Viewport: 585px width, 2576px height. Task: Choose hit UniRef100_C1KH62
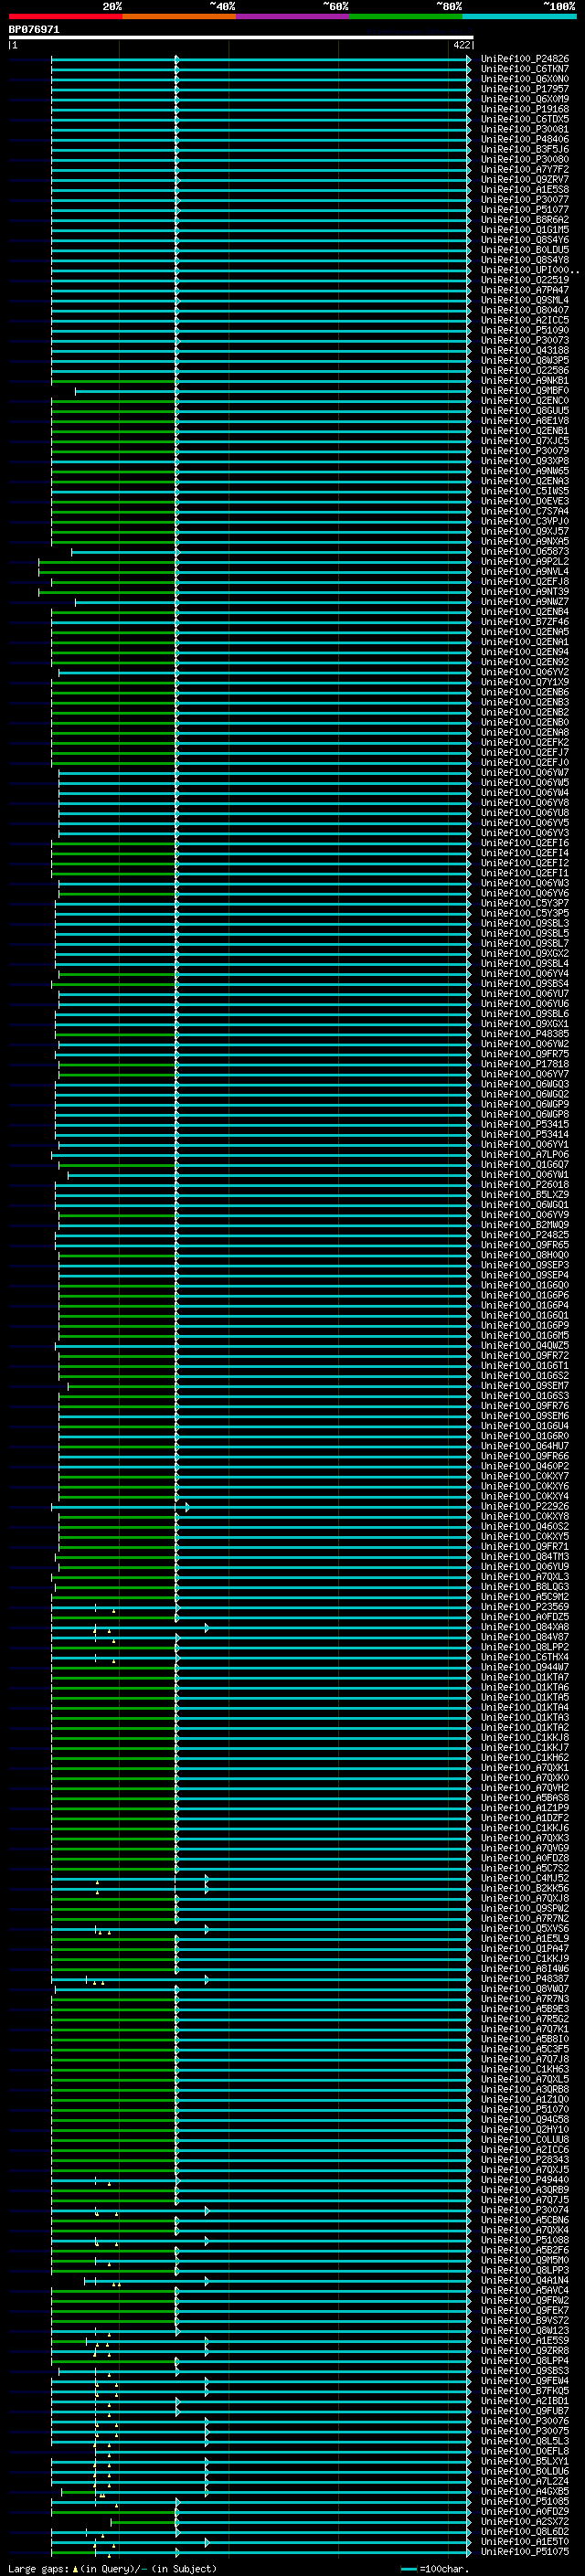coord(524,1757)
